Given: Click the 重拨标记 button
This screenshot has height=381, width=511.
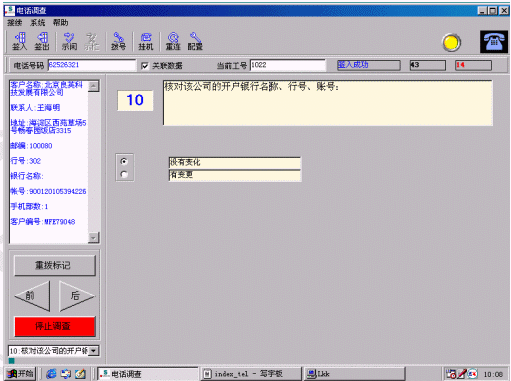Looking at the screenshot, I should point(55,265).
